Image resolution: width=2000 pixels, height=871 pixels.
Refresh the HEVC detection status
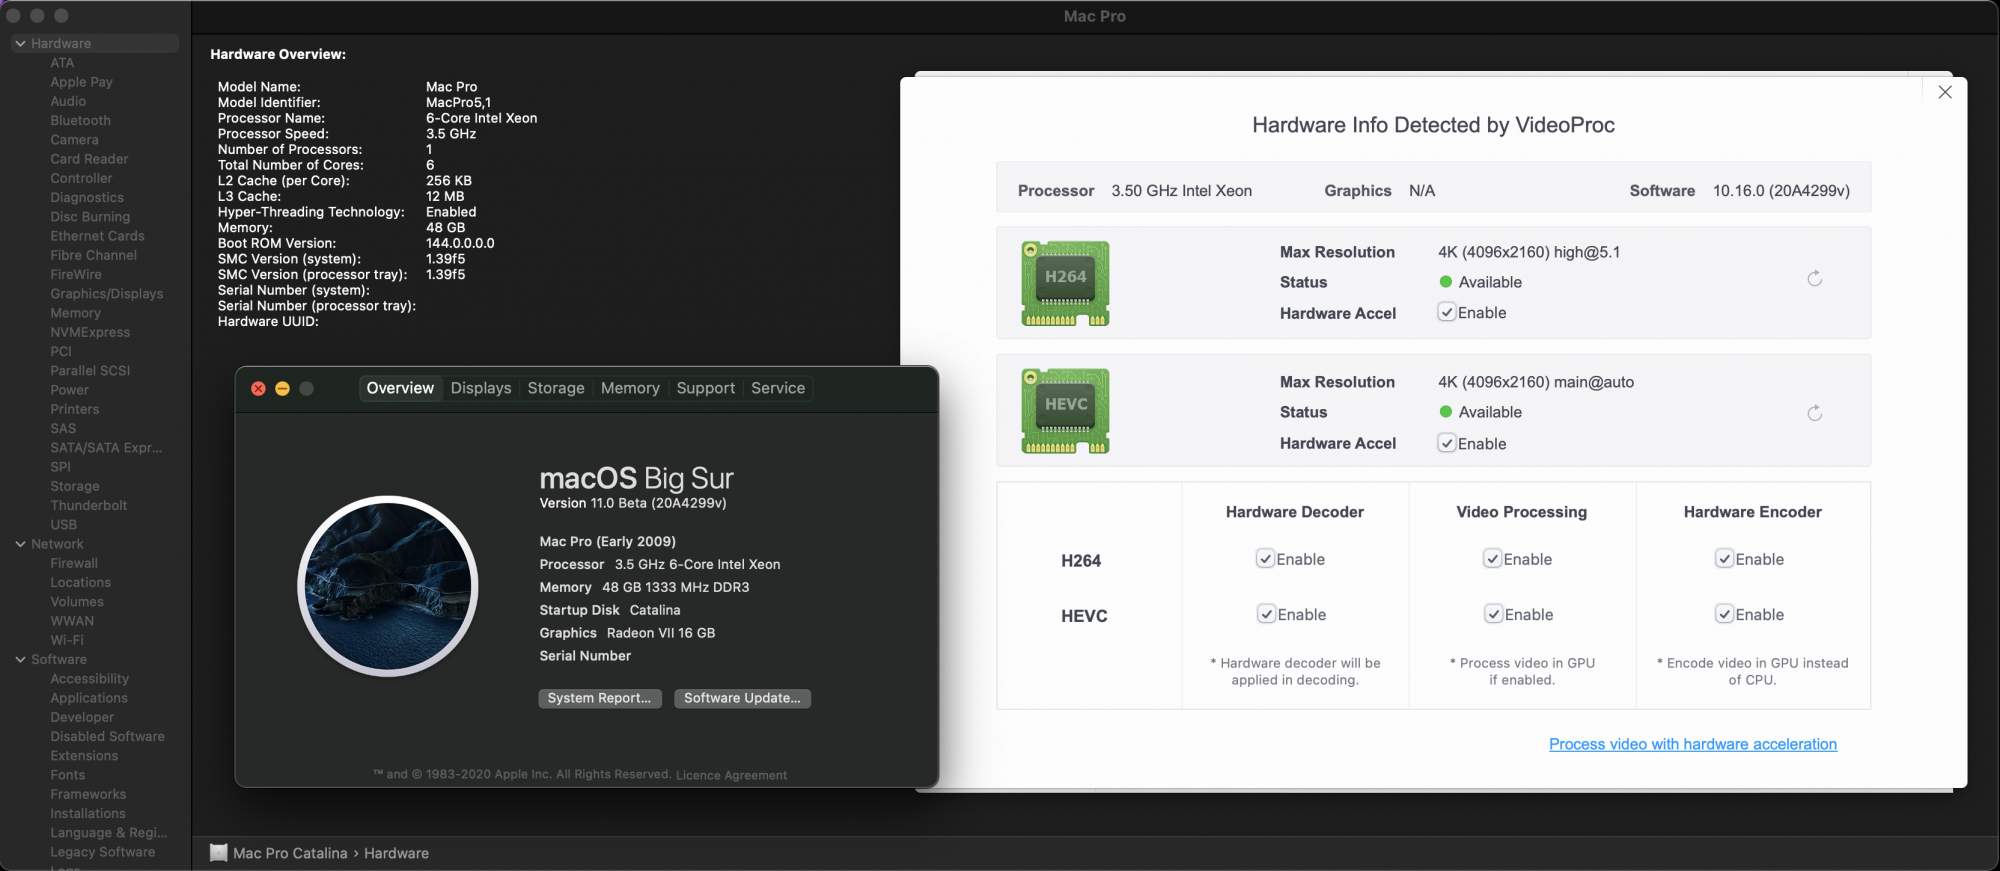point(1814,413)
